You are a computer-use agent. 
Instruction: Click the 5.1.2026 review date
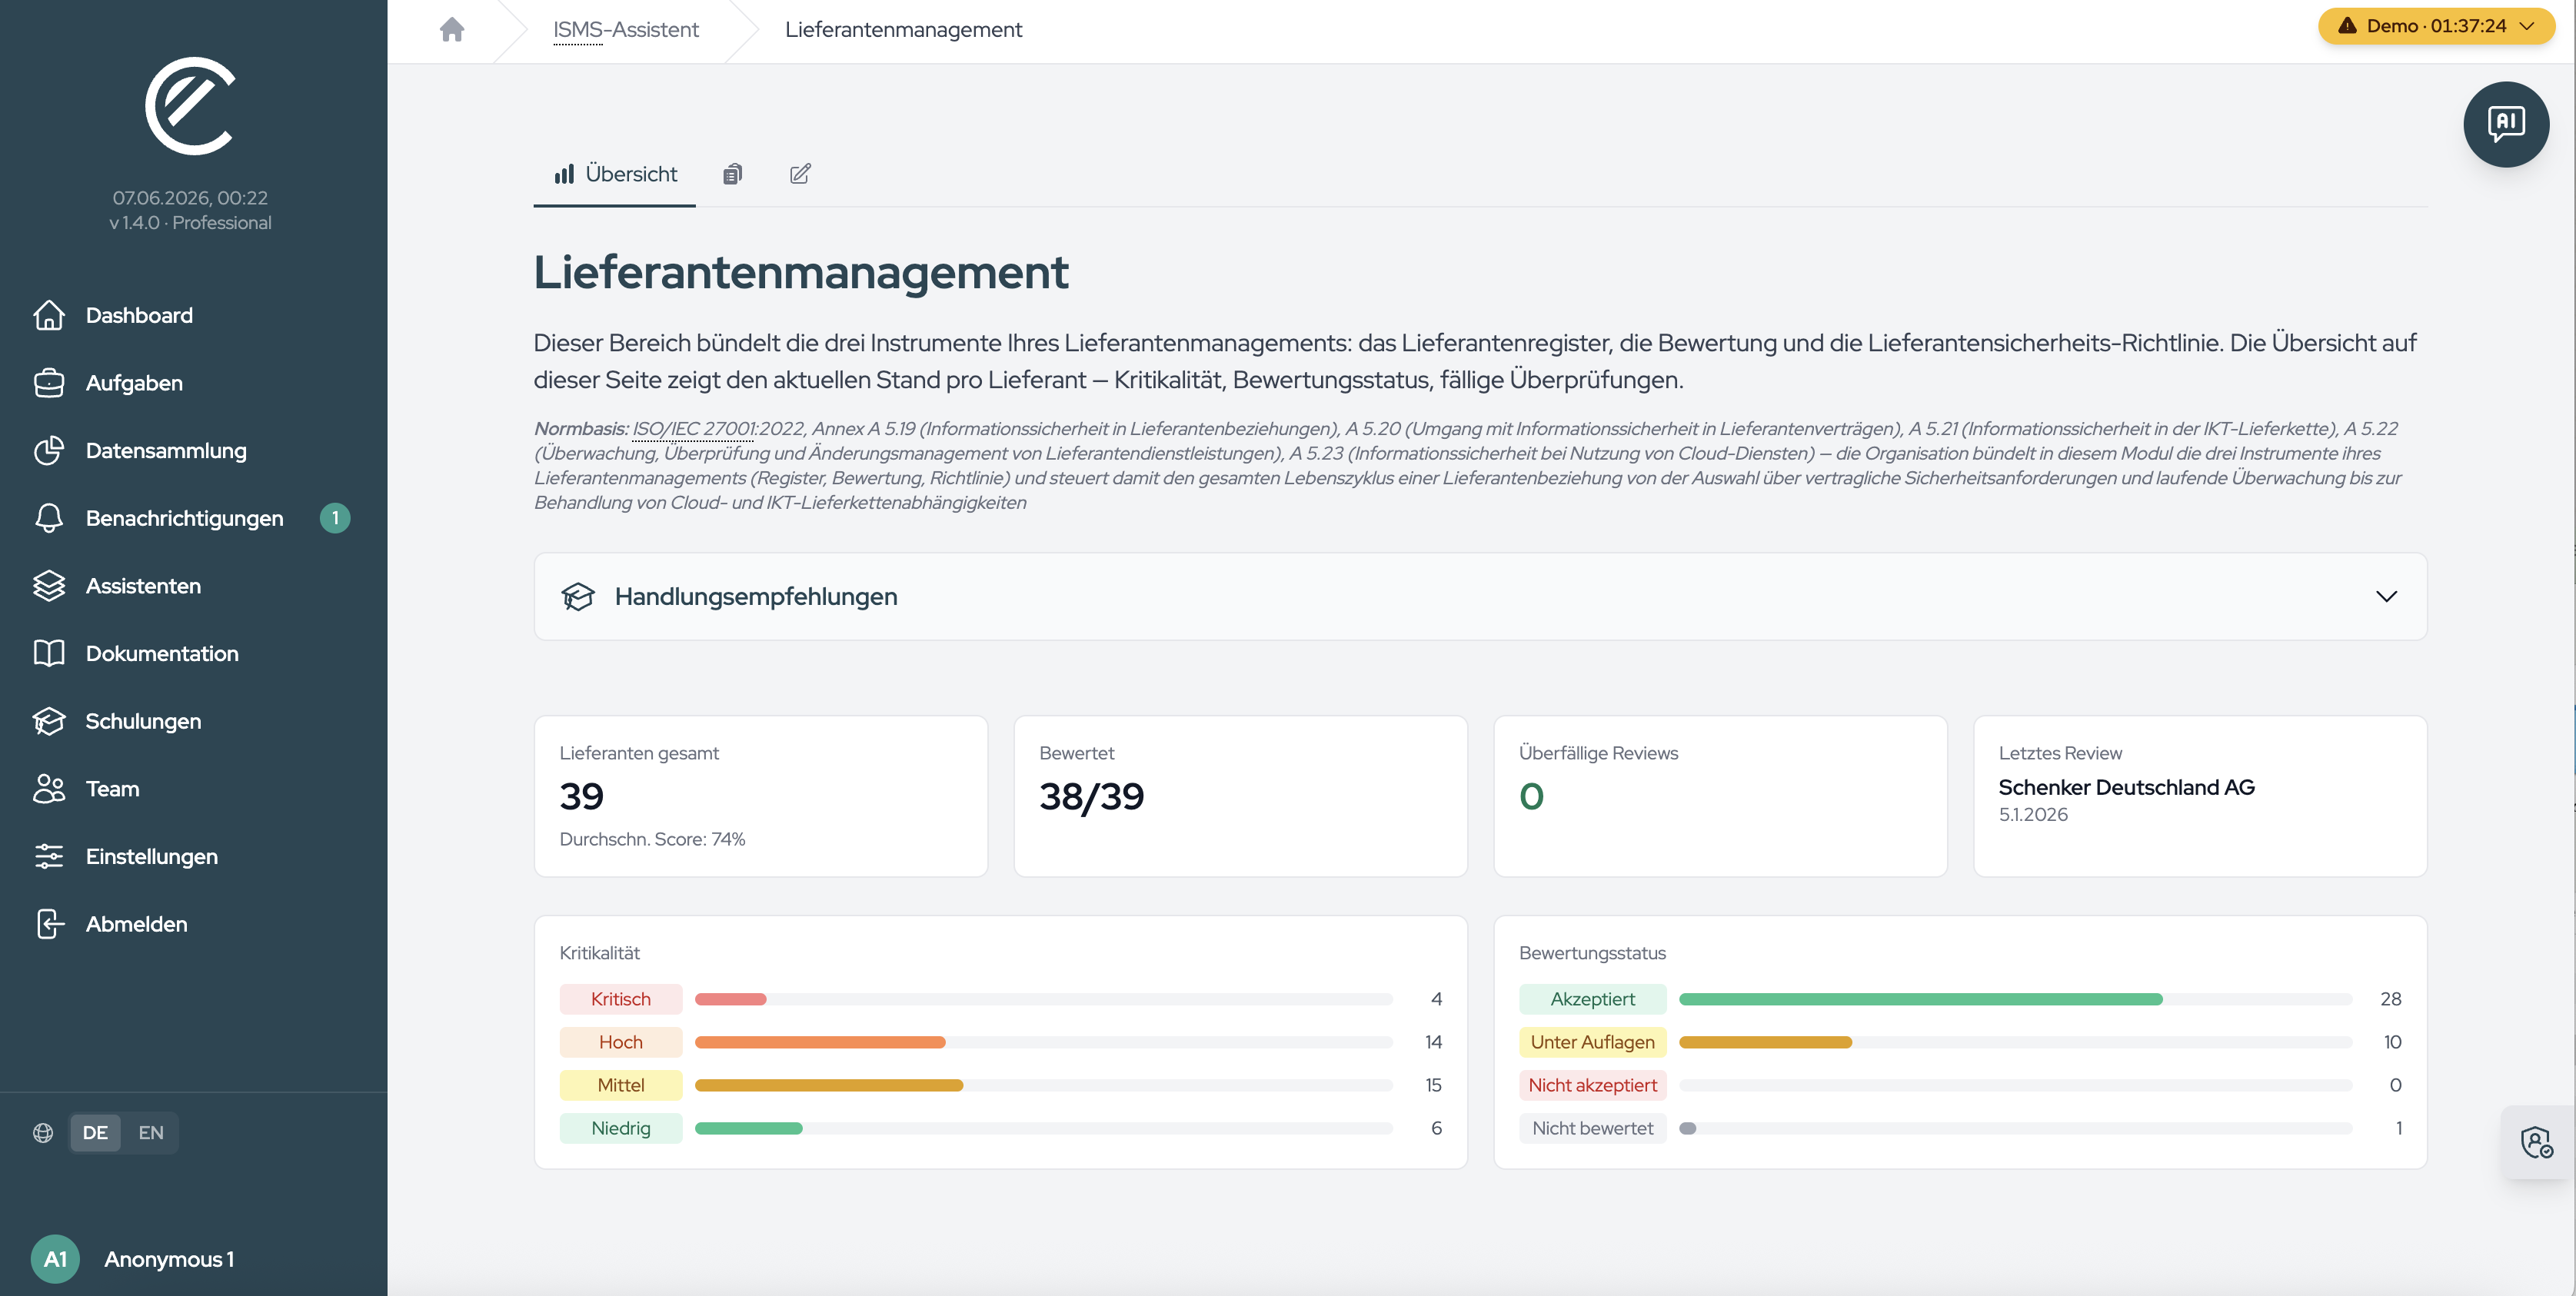[2033, 814]
